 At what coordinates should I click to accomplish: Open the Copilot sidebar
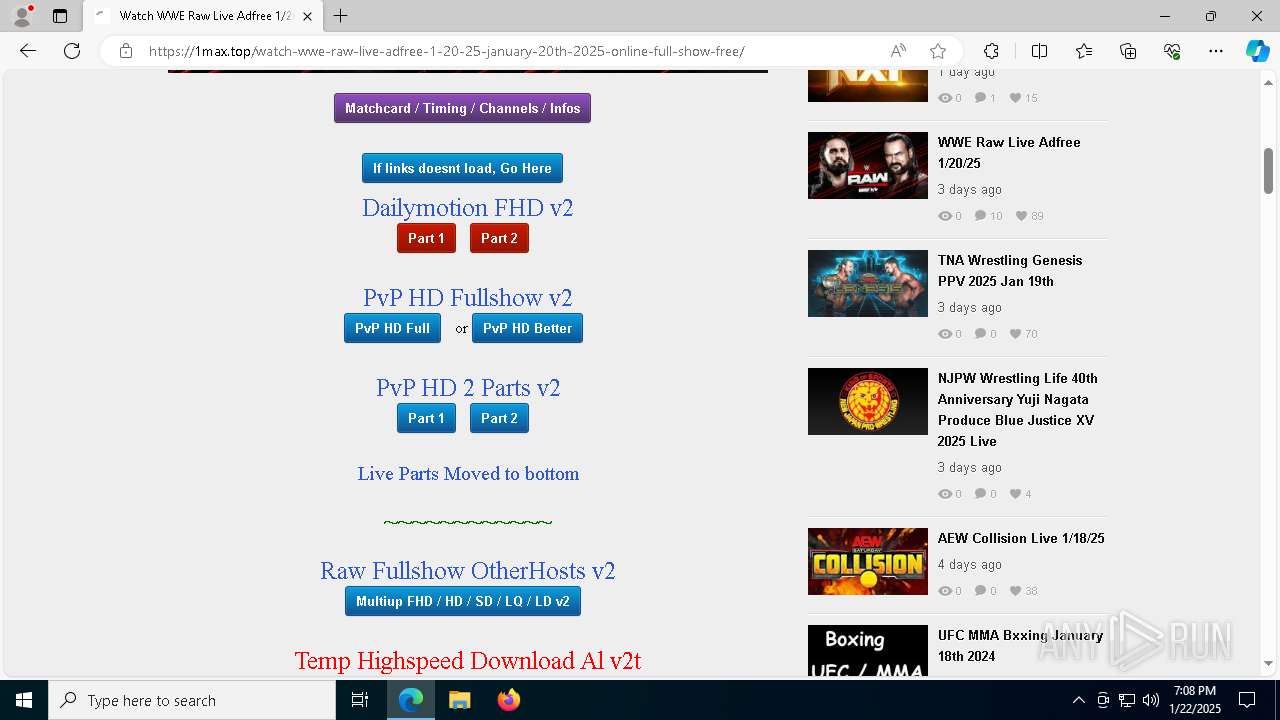point(1257,51)
